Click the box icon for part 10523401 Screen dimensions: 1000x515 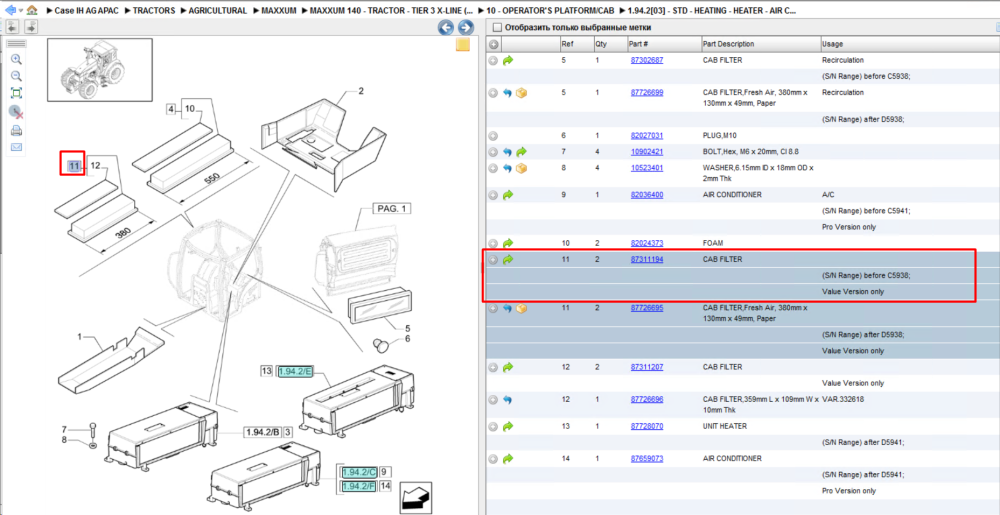click(522, 168)
